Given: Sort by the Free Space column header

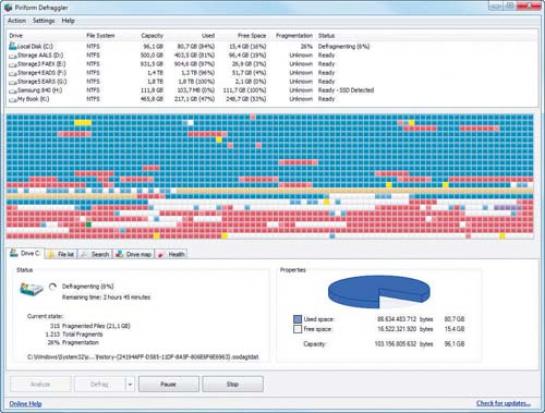Looking at the screenshot, I should 252,35.
